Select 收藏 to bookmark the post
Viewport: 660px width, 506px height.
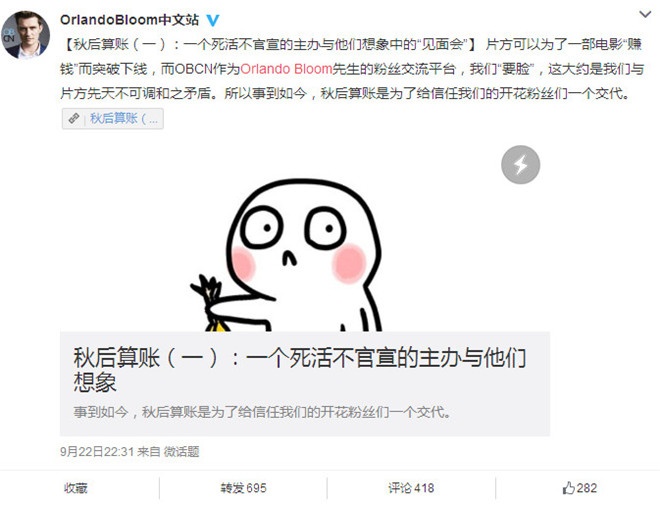(76, 488)
